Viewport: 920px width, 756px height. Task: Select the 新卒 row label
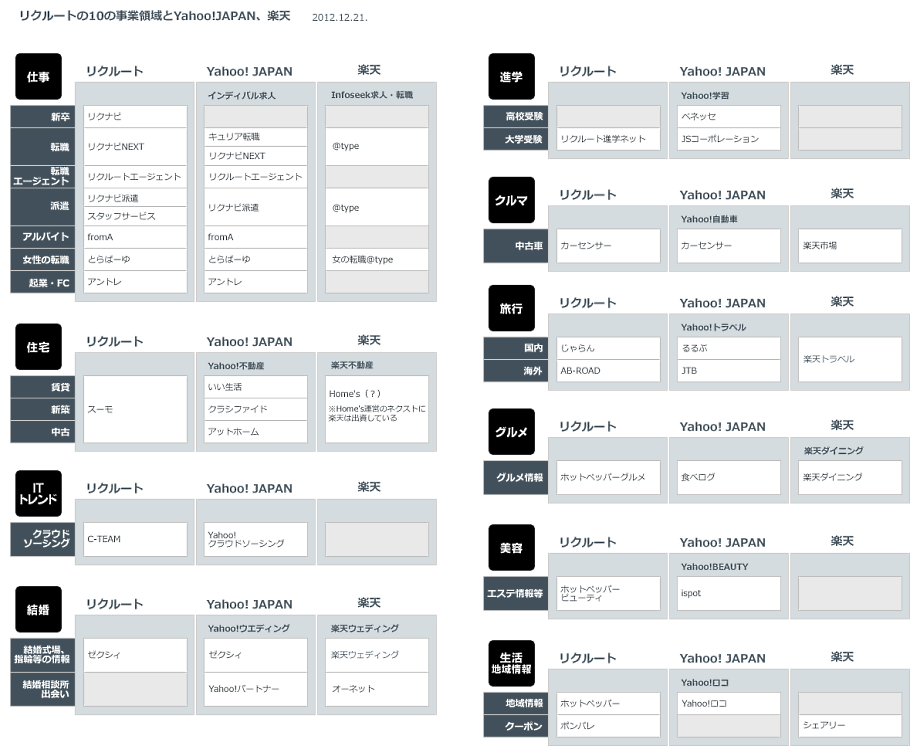pyautogui.click(x=43, y=117)
